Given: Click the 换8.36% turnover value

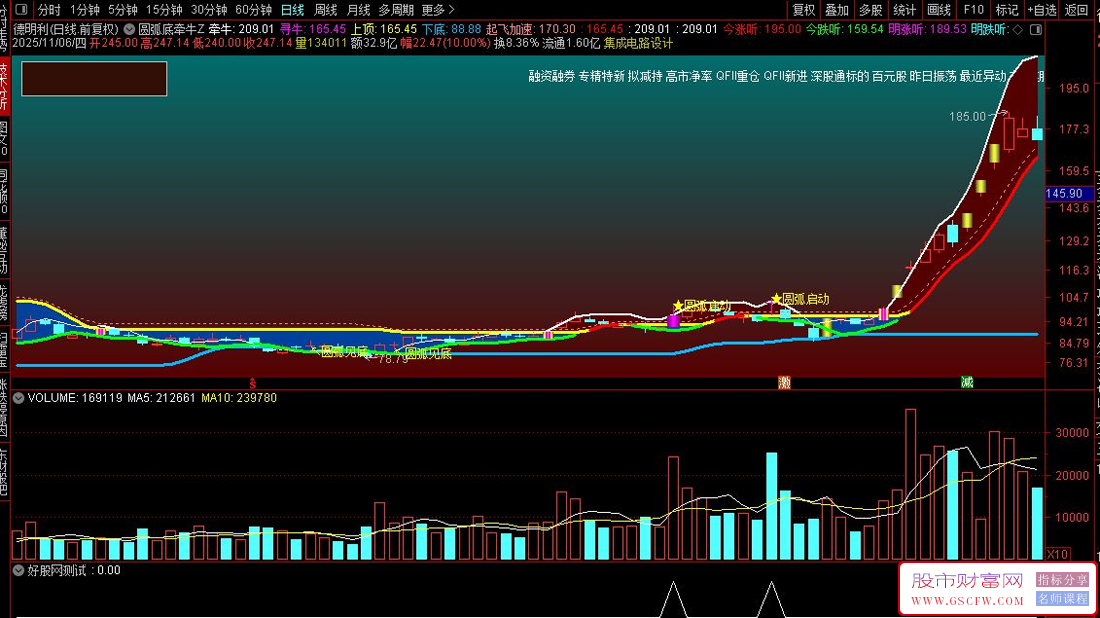Looking at the screenshot, I should (516, 43).
